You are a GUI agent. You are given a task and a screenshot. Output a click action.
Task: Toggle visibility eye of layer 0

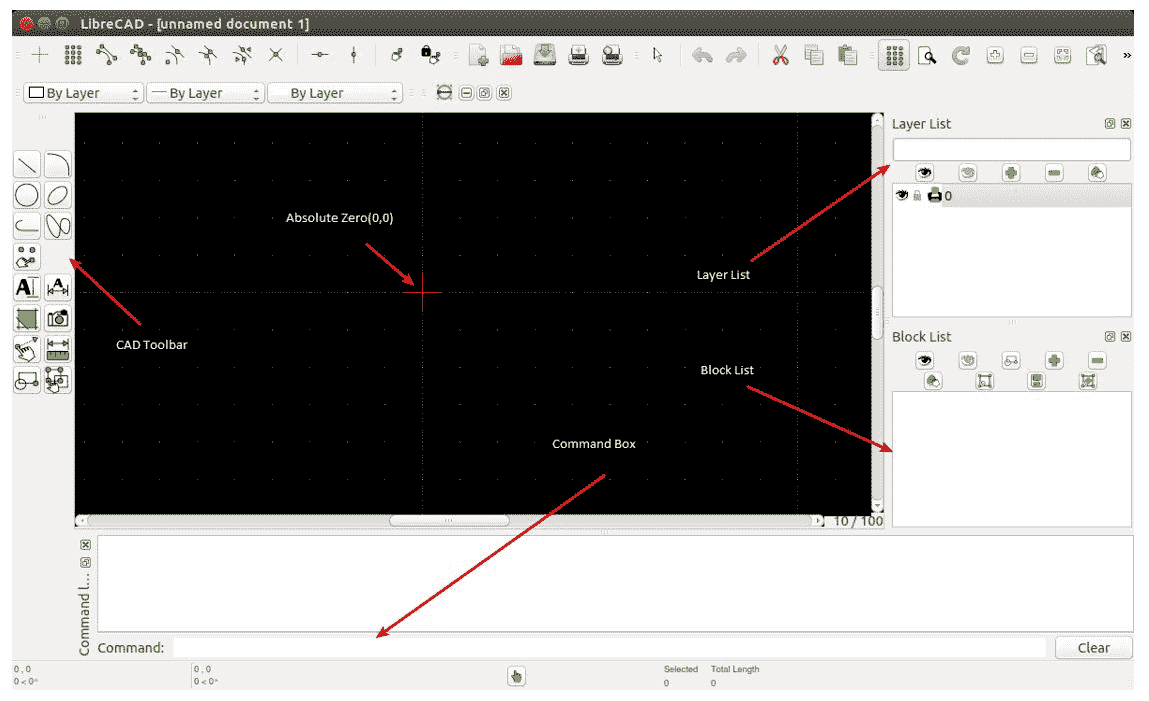click(x=902, y=196)
